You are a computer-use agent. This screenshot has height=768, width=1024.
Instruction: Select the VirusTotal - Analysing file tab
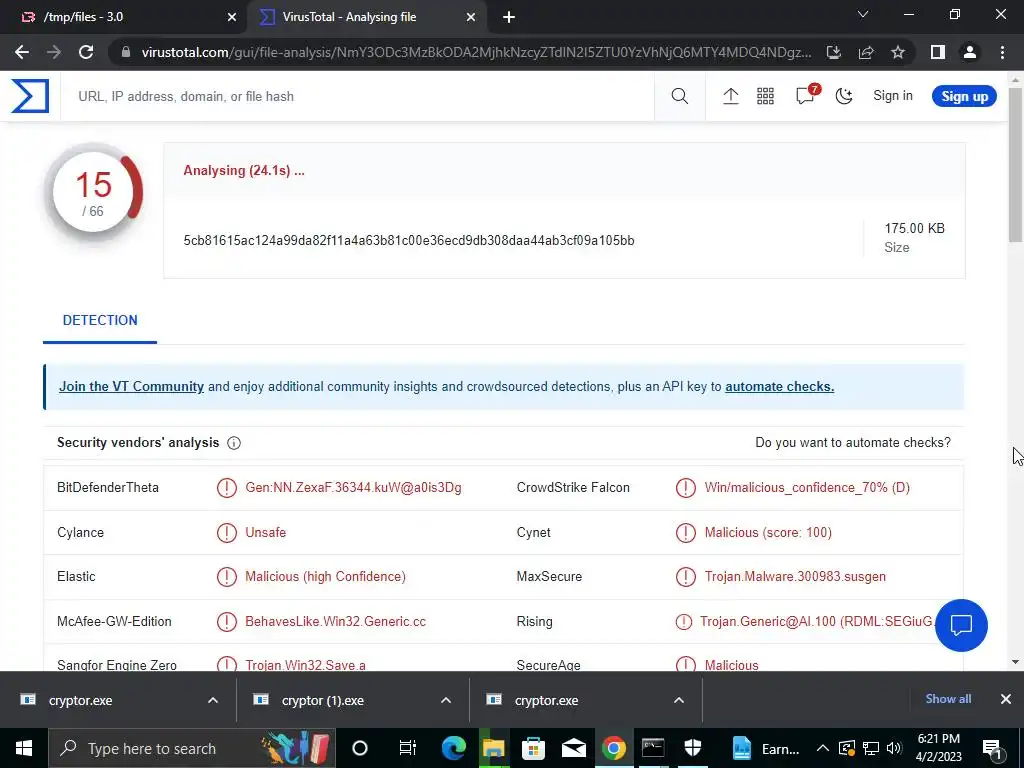(x=366, y=17)
